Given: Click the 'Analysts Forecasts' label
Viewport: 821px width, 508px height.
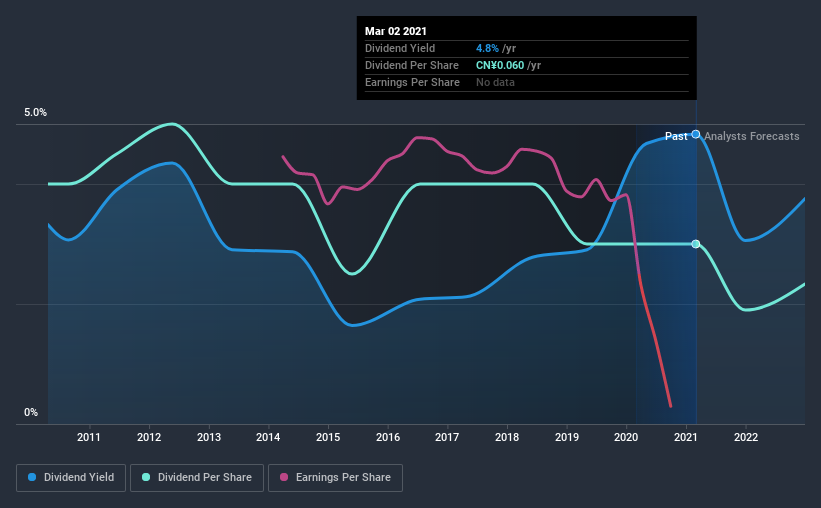Looking at the screenshot, I should (x=751, y=136).
